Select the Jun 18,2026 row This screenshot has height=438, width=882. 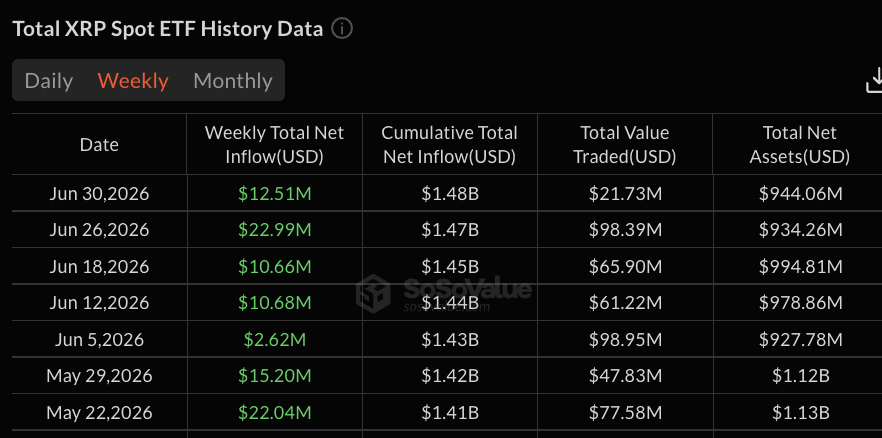447,266
